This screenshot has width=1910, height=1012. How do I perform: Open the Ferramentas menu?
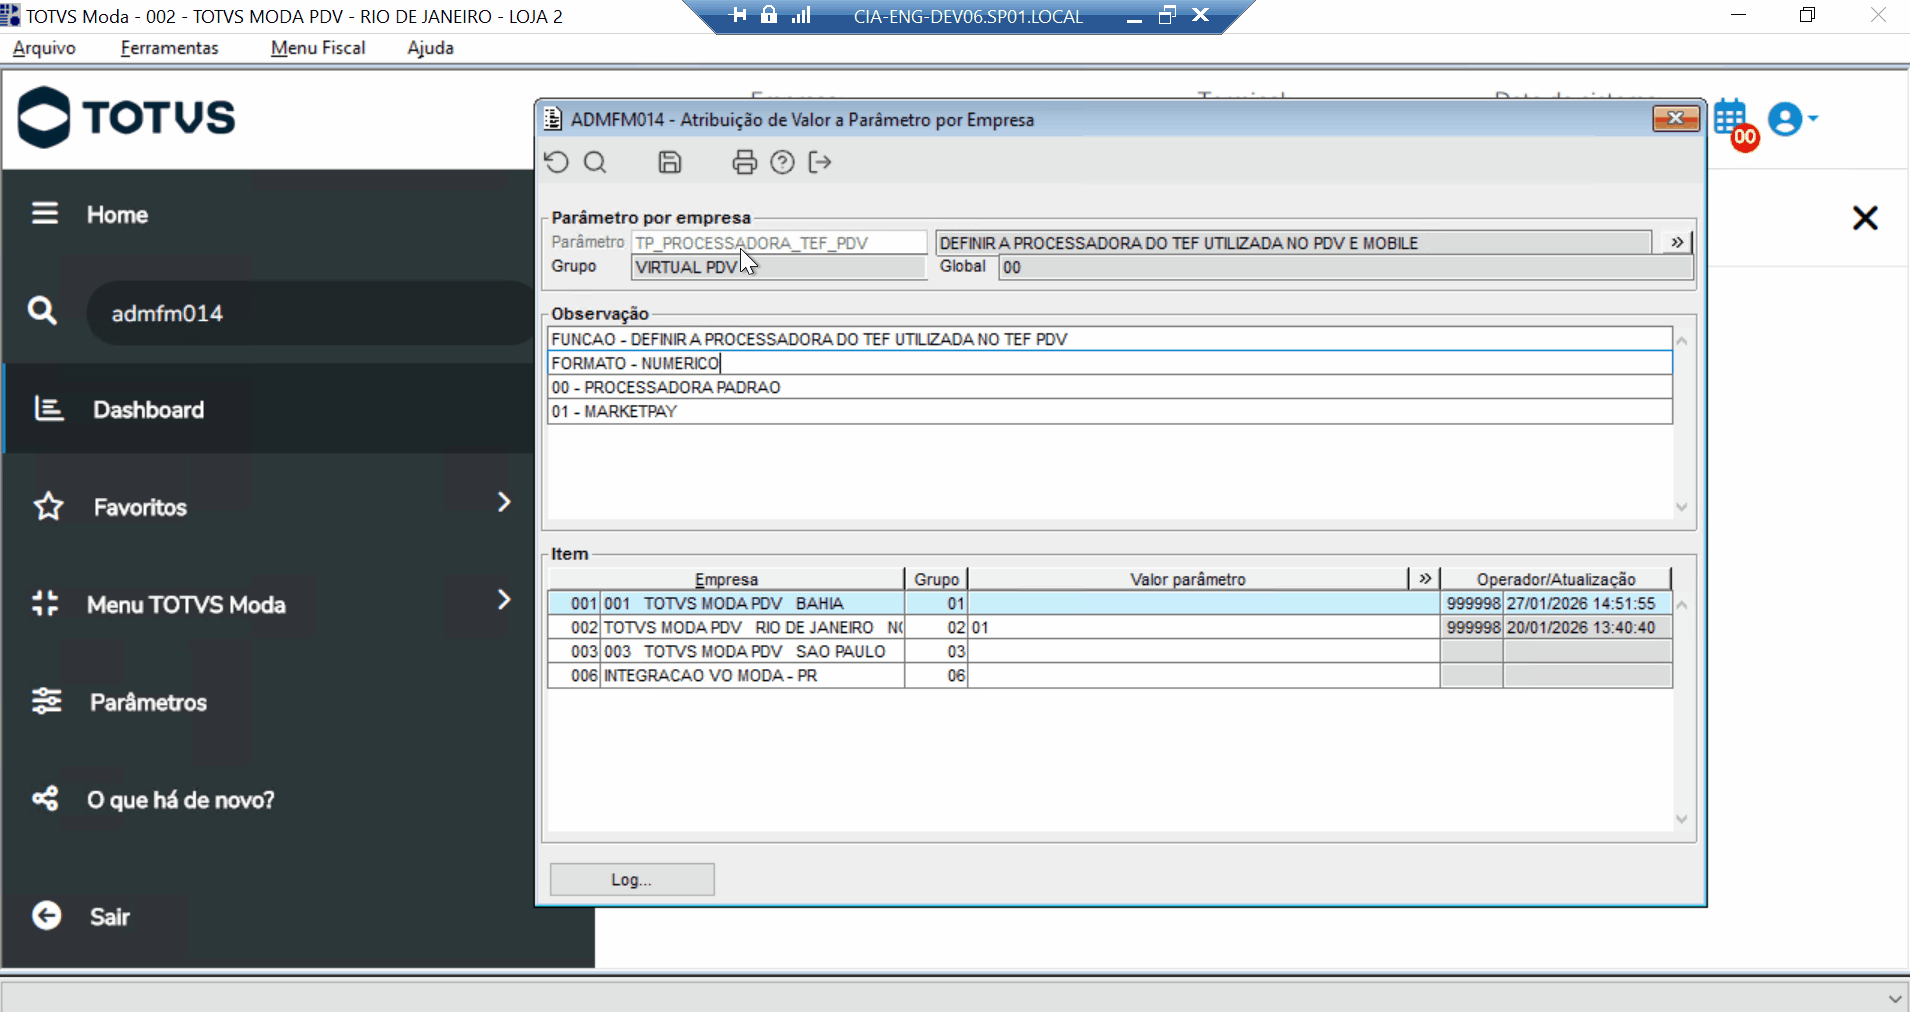(x=169, y=48)
